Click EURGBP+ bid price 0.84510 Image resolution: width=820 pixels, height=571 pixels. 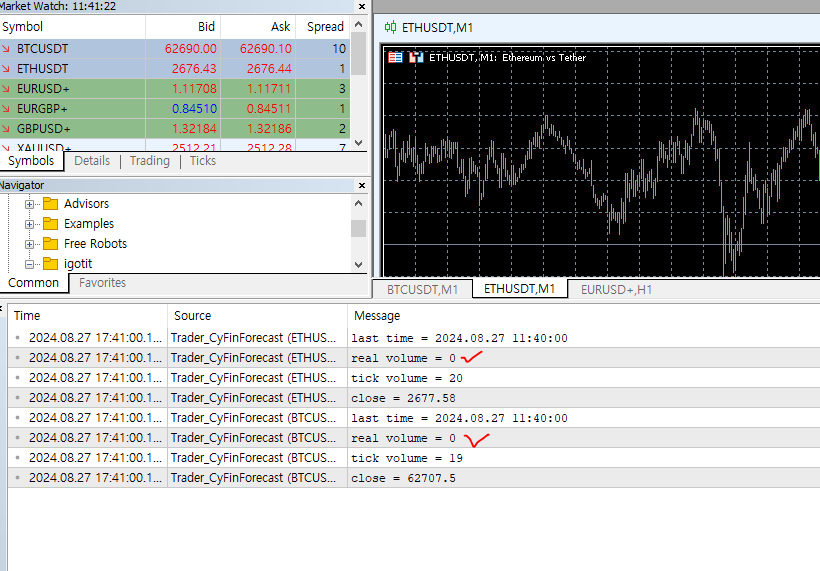[x=194, y=109]
